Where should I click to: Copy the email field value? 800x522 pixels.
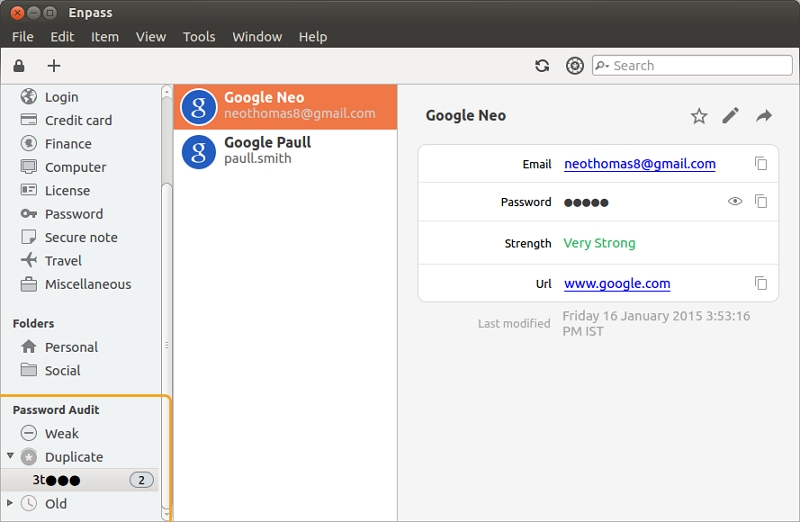point(761,163)
